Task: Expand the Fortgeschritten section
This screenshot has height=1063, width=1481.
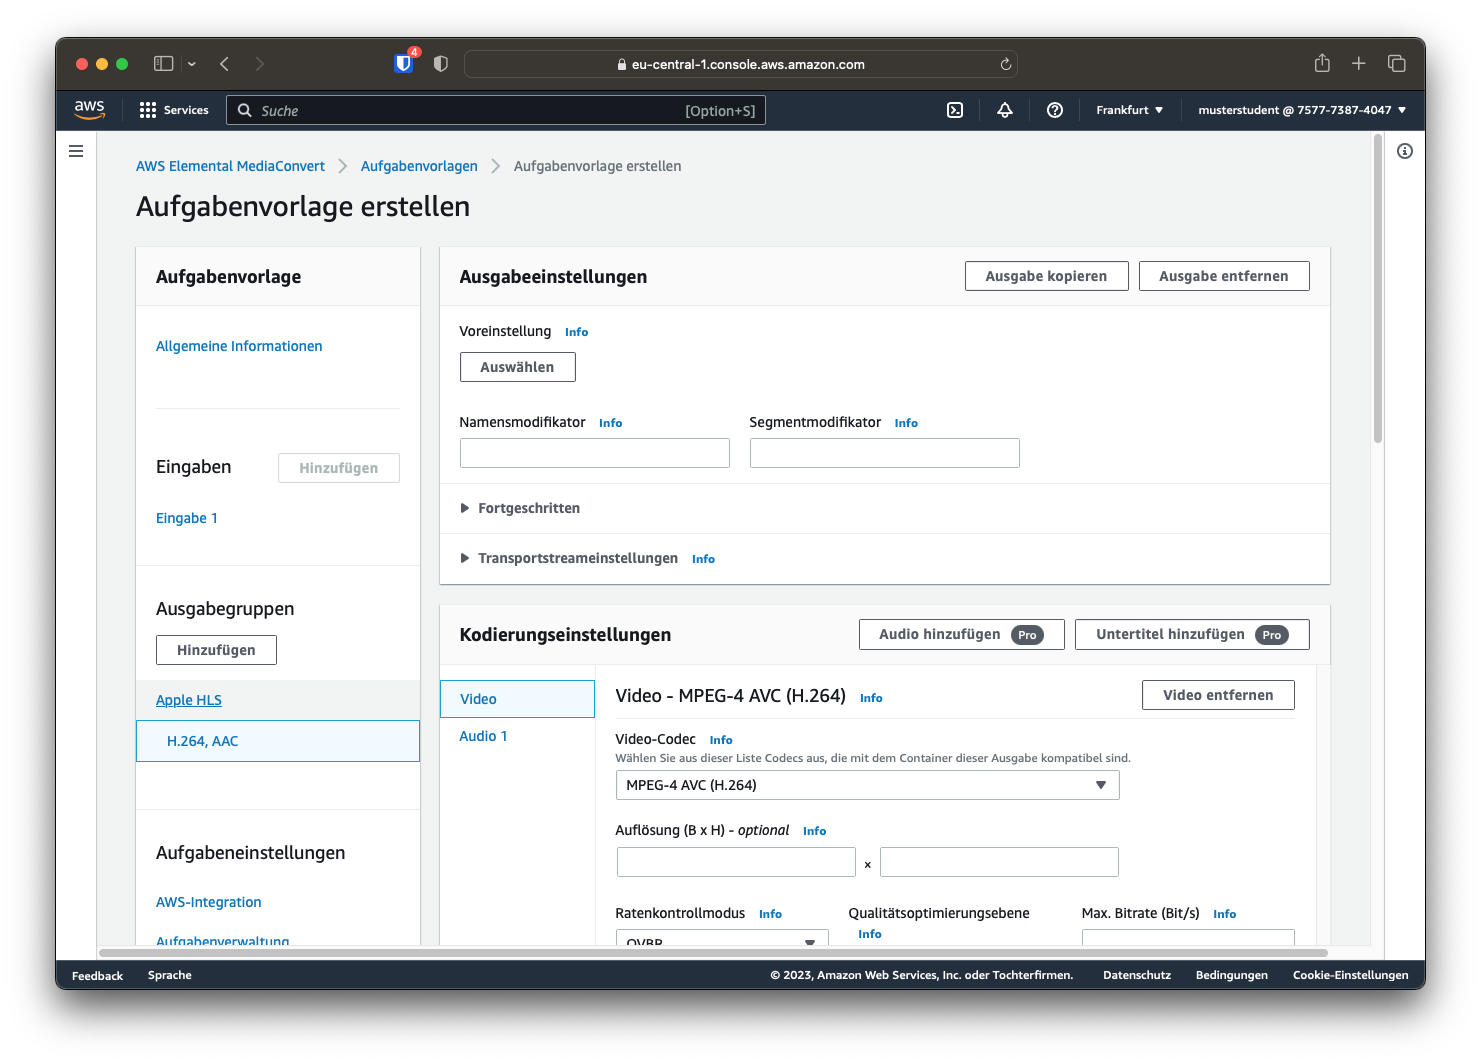Action: pos(520,508)
